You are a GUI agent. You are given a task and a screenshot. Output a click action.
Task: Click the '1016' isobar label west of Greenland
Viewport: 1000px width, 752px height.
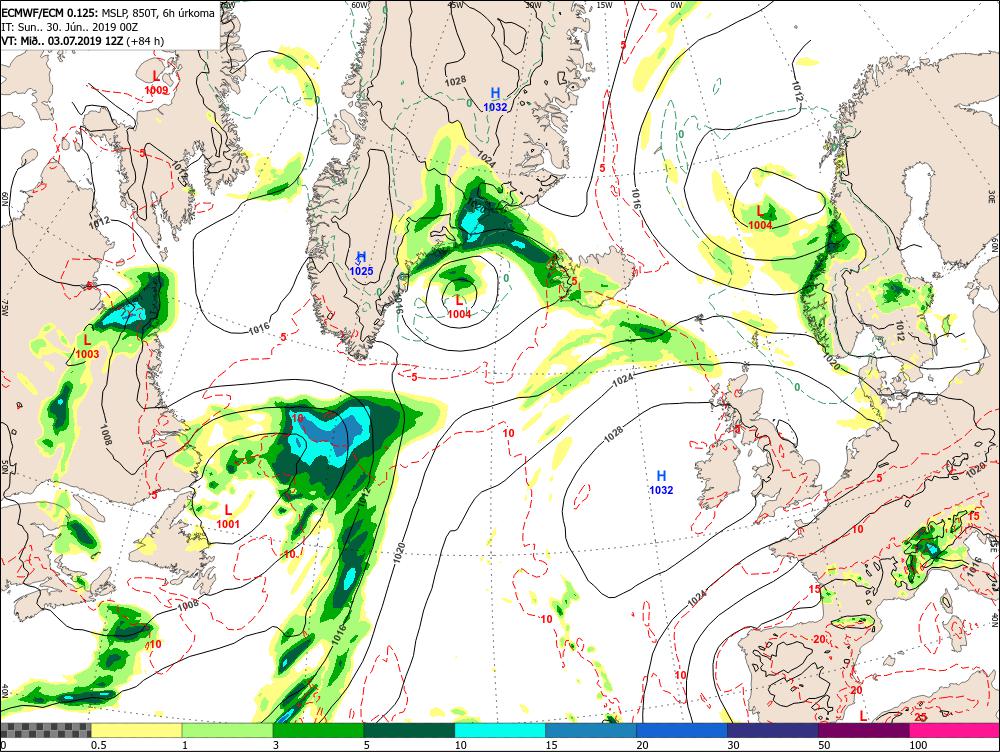point(258,328)
